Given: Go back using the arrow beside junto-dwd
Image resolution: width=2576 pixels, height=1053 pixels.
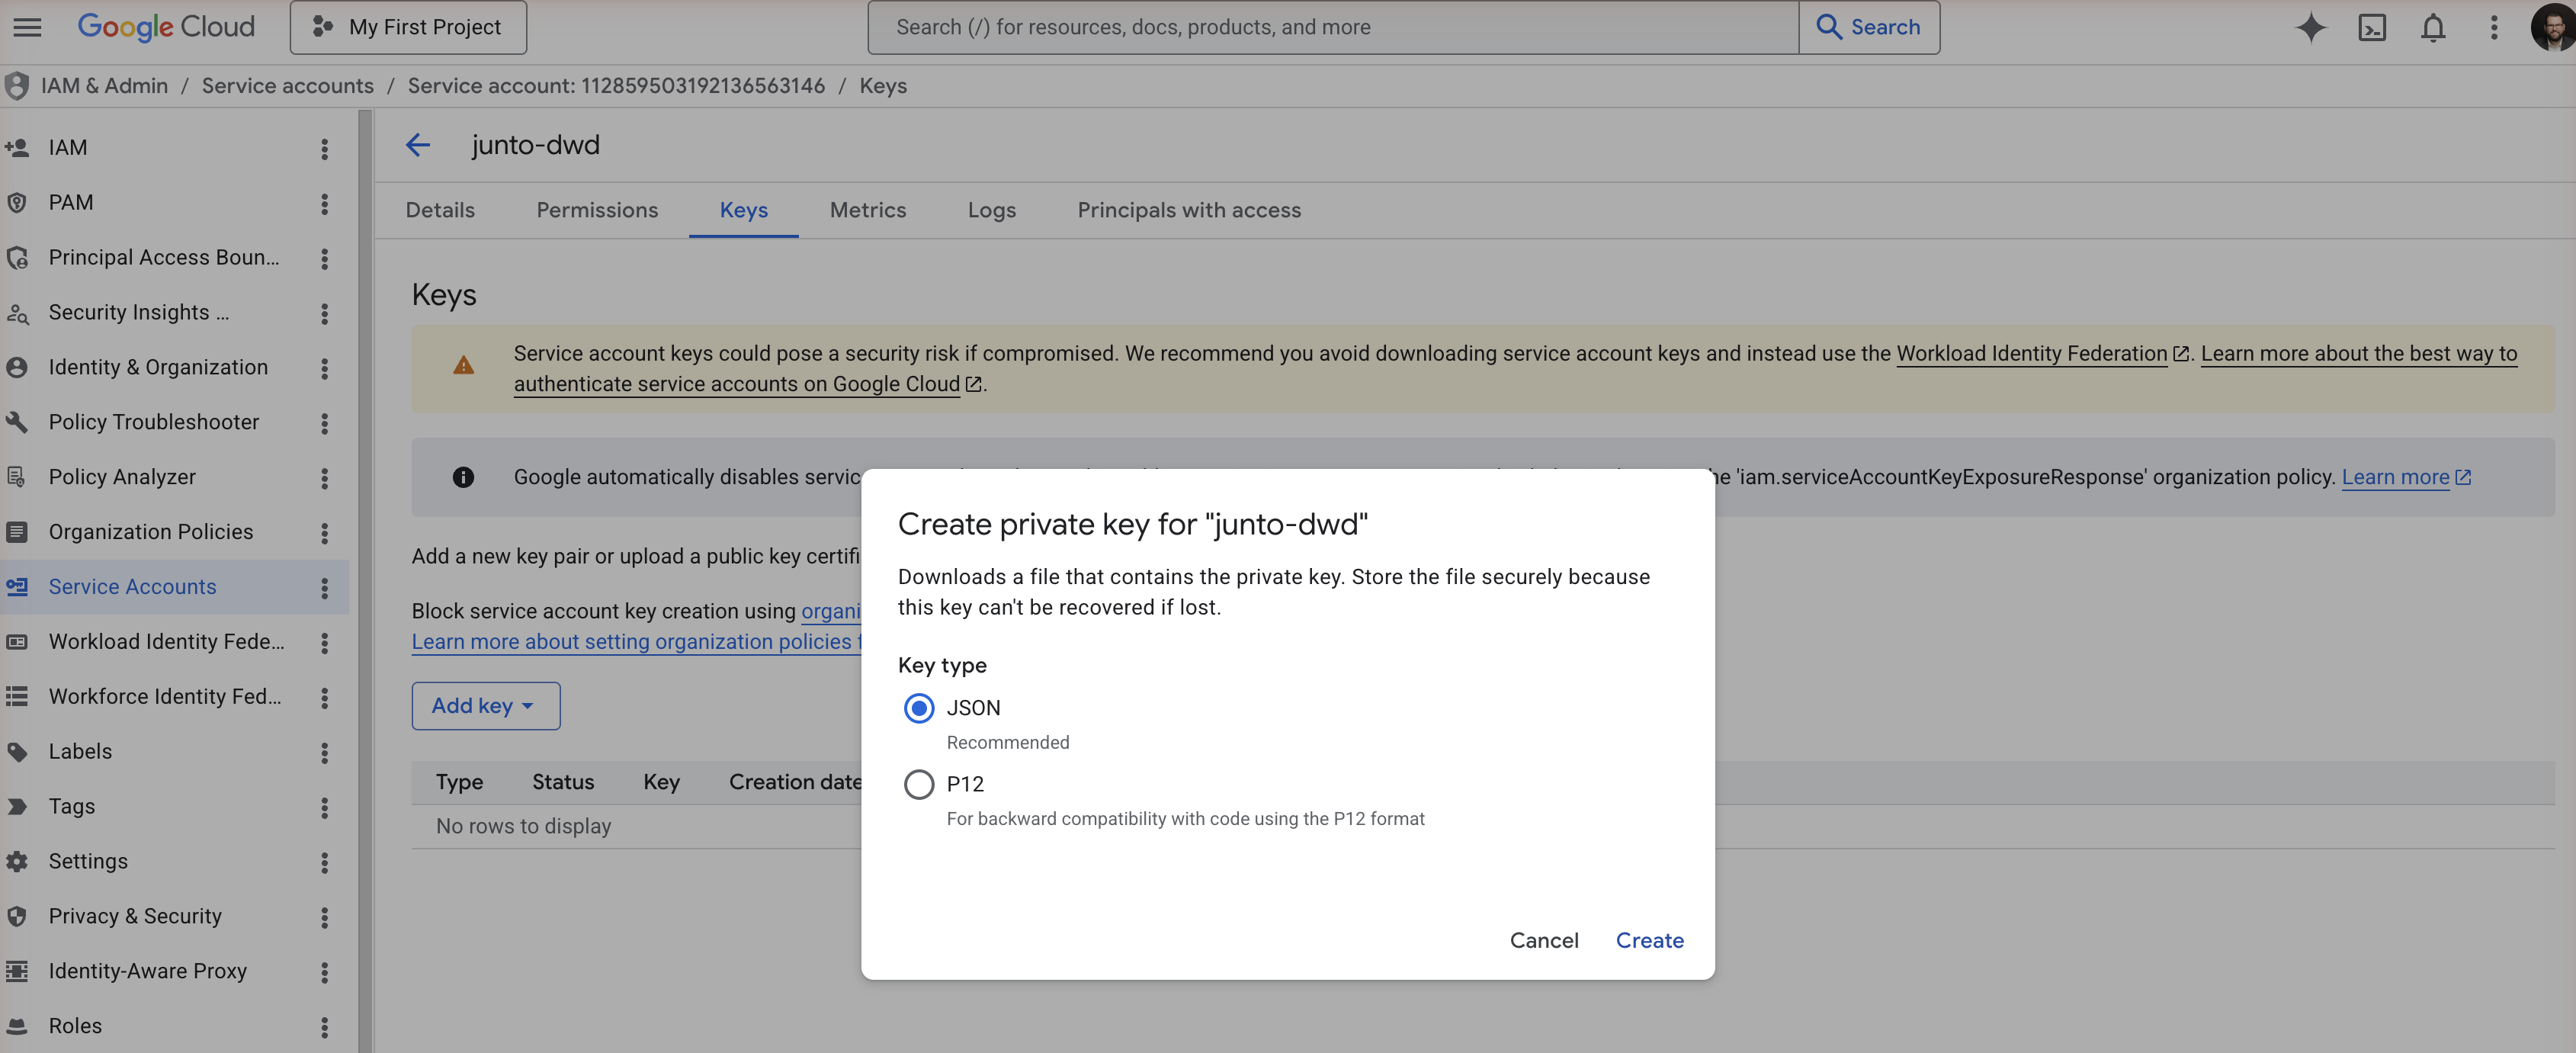Looking at the screenshot, I should (417, 145).
